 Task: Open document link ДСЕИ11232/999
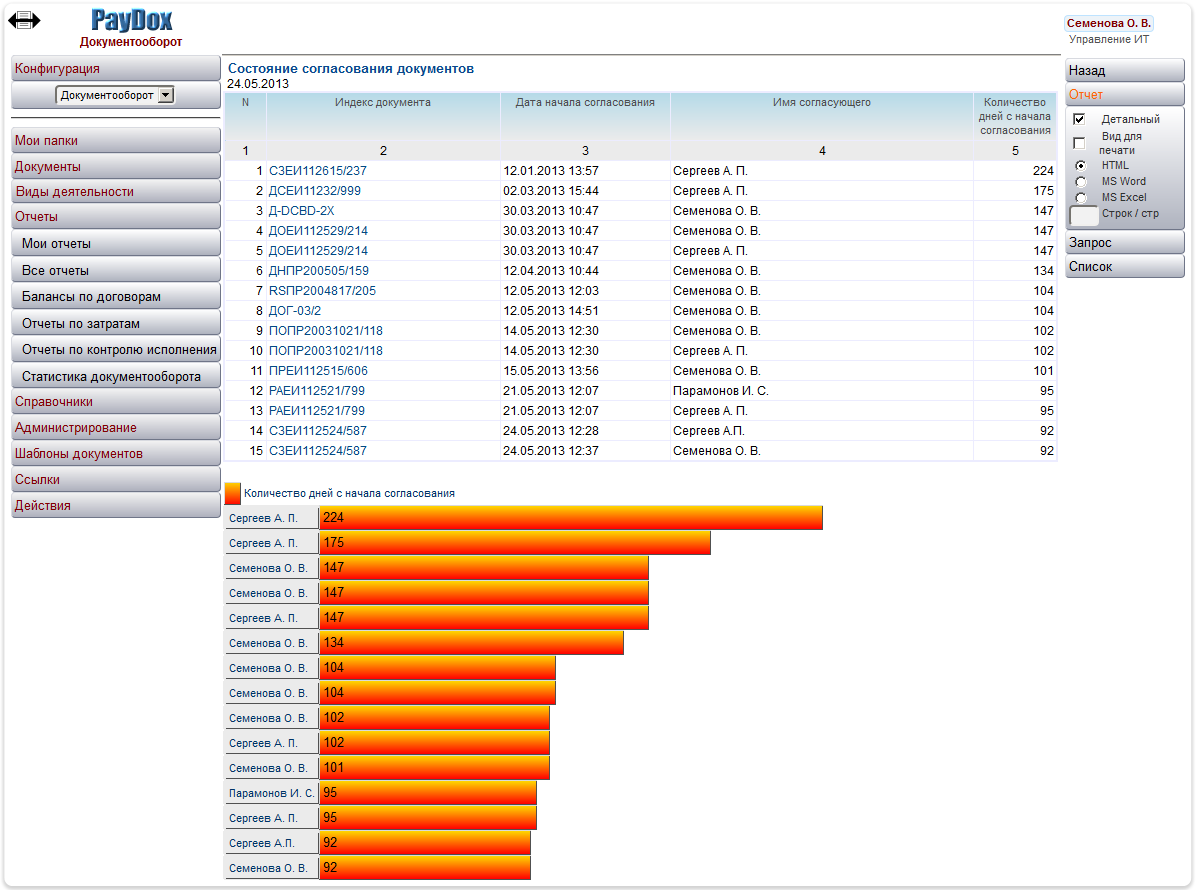tap(315, 191)
